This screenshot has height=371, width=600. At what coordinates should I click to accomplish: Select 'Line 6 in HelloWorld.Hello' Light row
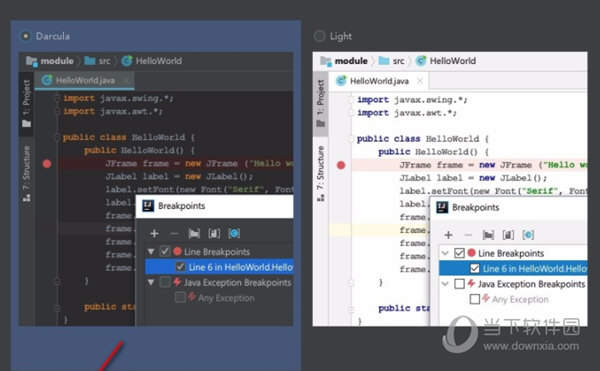point(513,268)
